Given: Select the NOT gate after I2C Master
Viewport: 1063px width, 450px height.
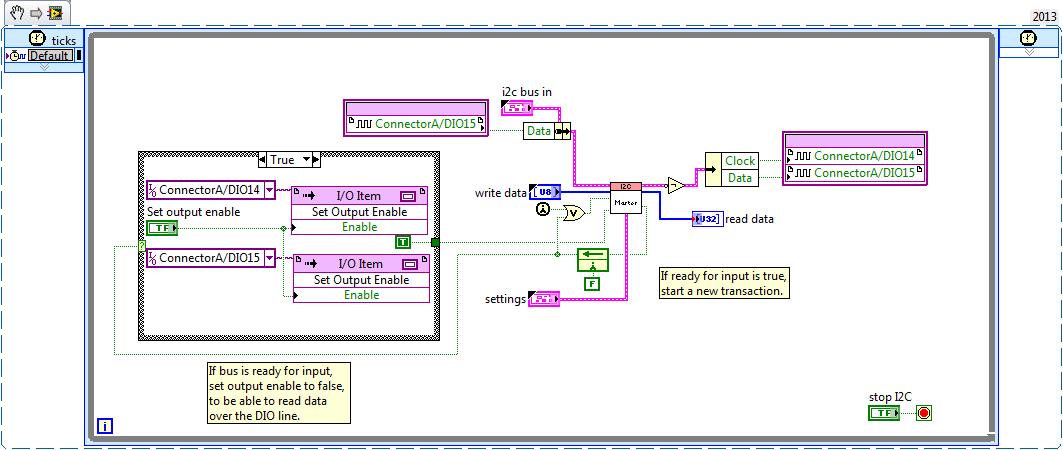Looking at the screenshot, I should [x=677, y=185].
